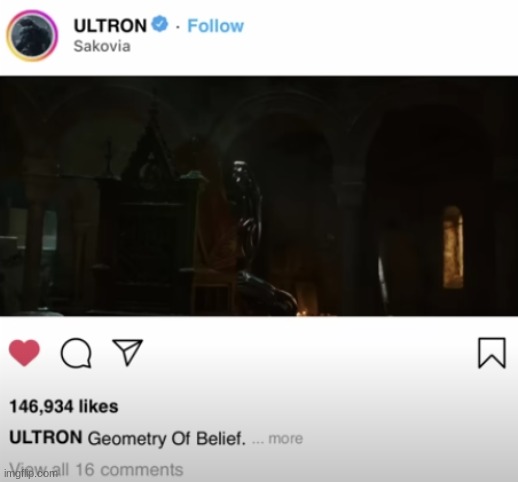
Task: Expand caption with the more link
Action: (286, 439)
